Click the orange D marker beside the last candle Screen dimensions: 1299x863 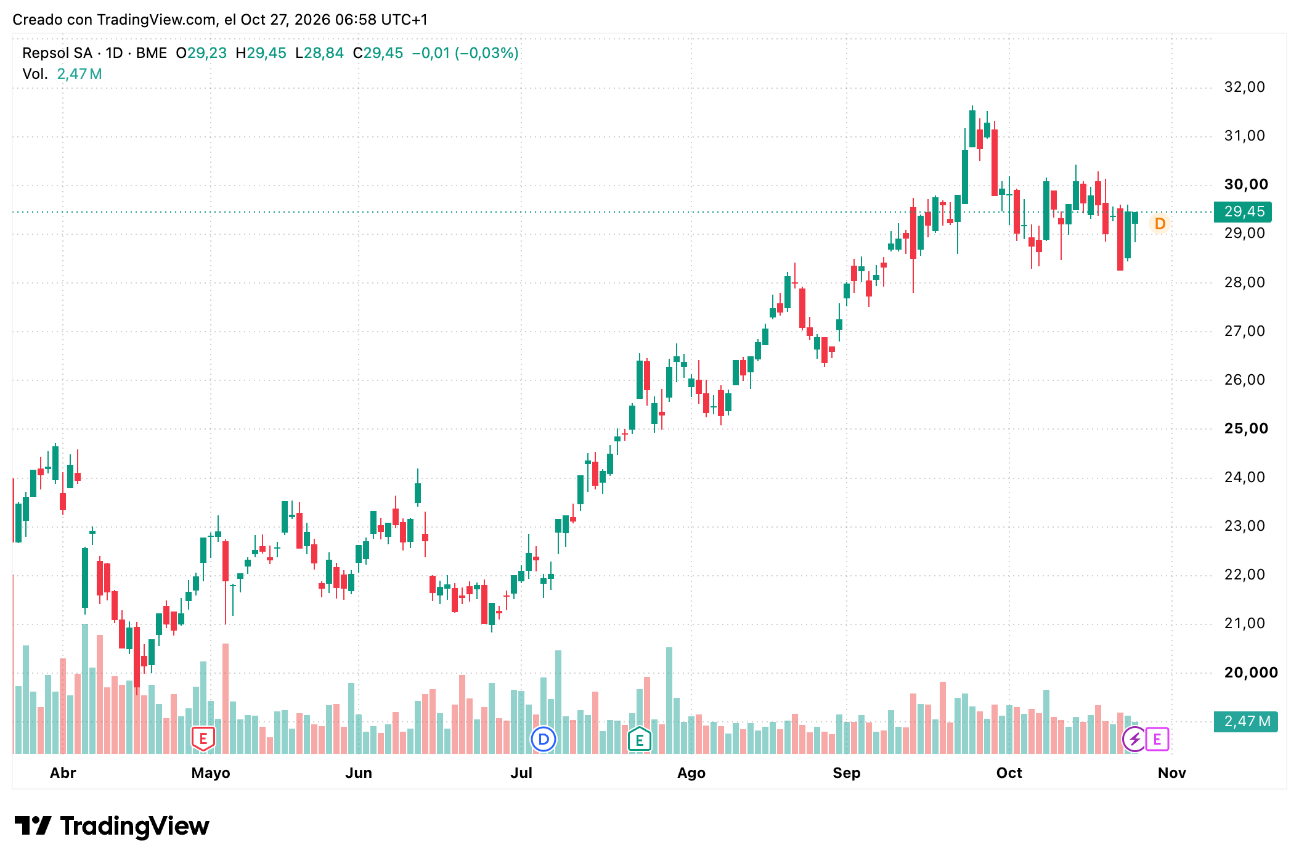click(x=1160, y=224)
